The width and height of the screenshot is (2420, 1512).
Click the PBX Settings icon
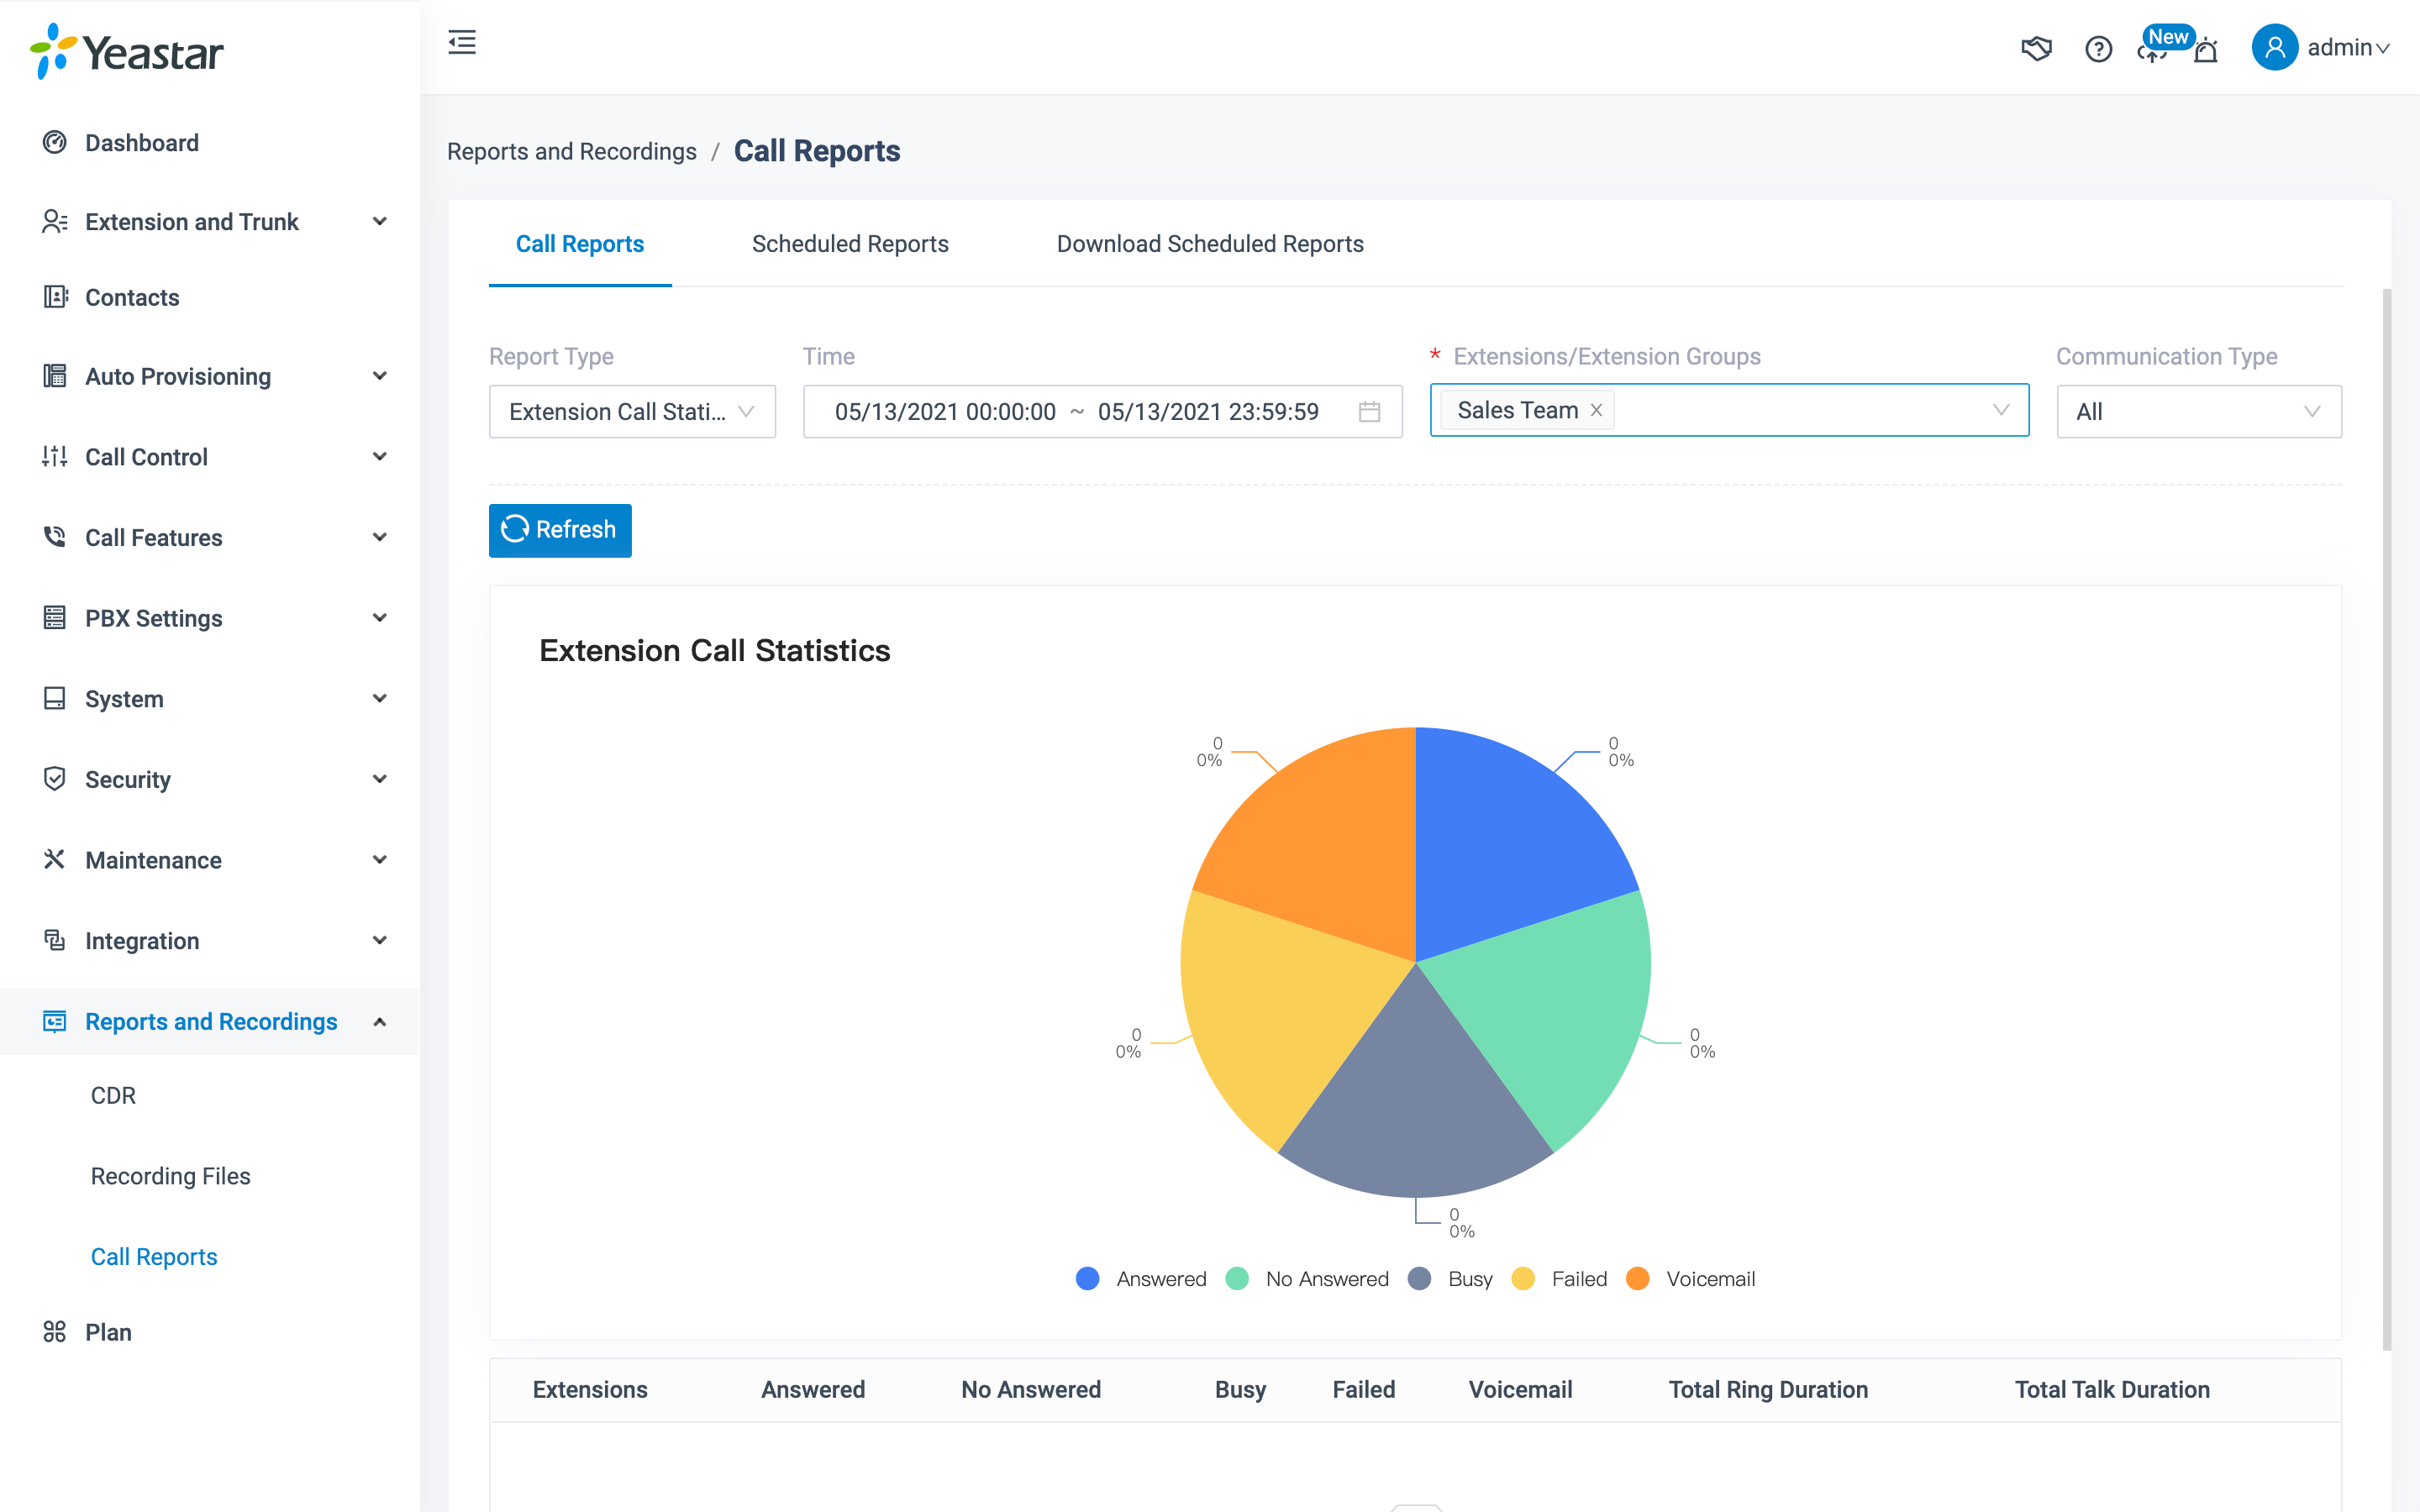[x=55, y=617]
